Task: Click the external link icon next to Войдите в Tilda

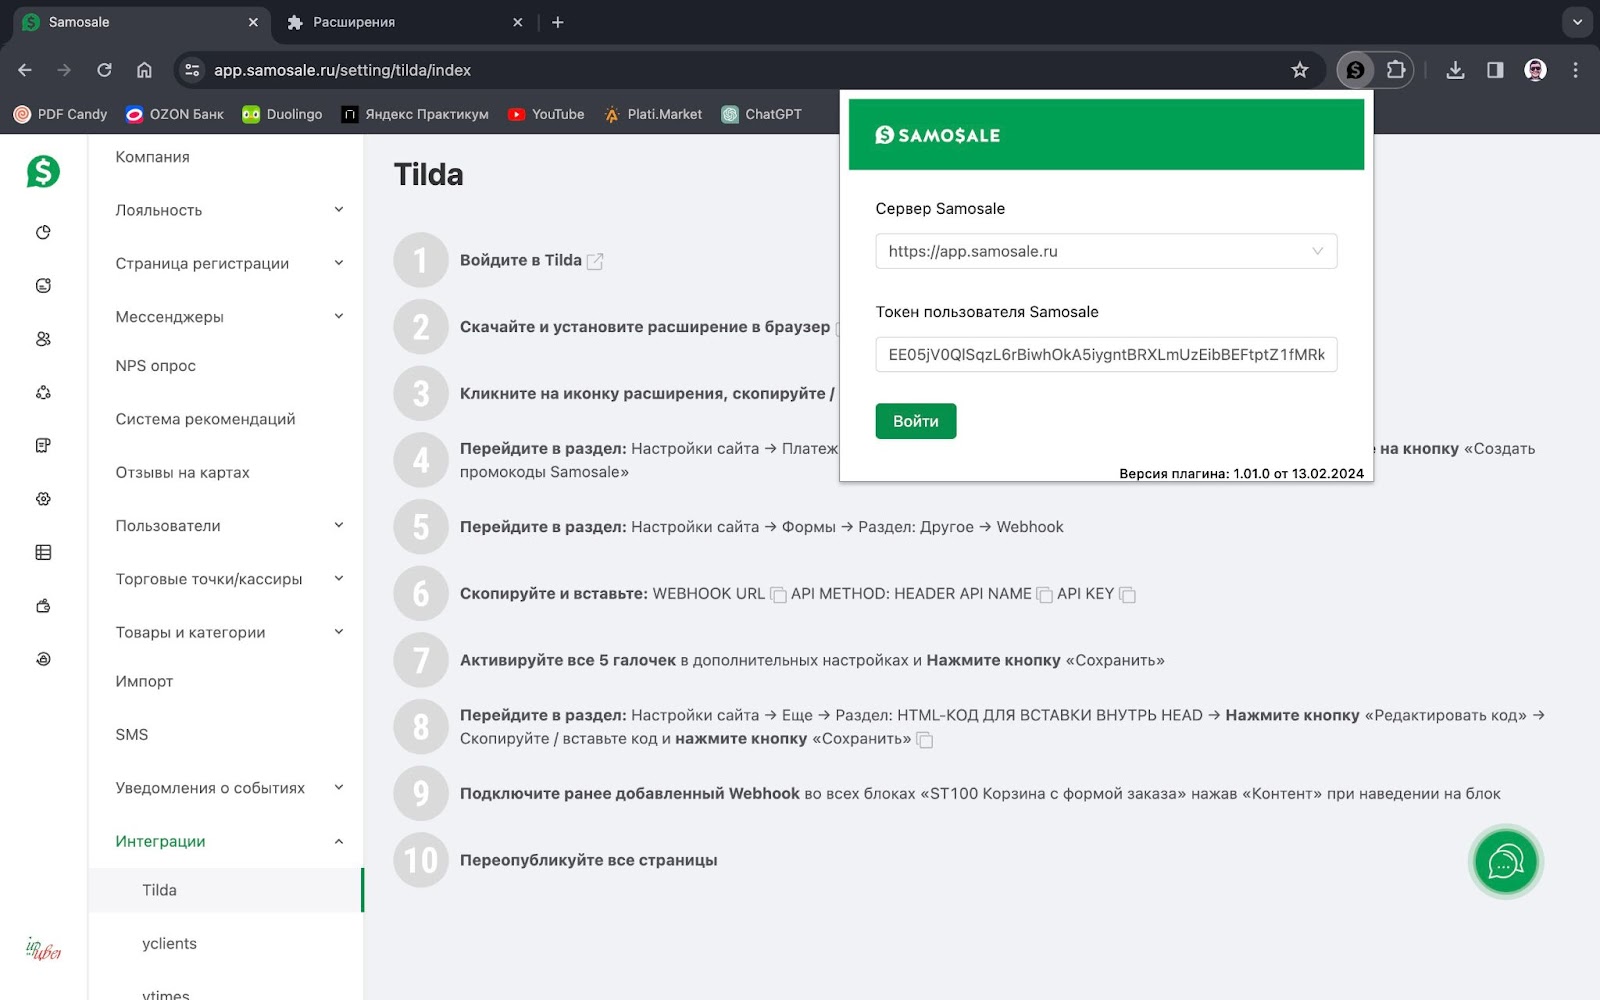Action: tap(595, 261)
